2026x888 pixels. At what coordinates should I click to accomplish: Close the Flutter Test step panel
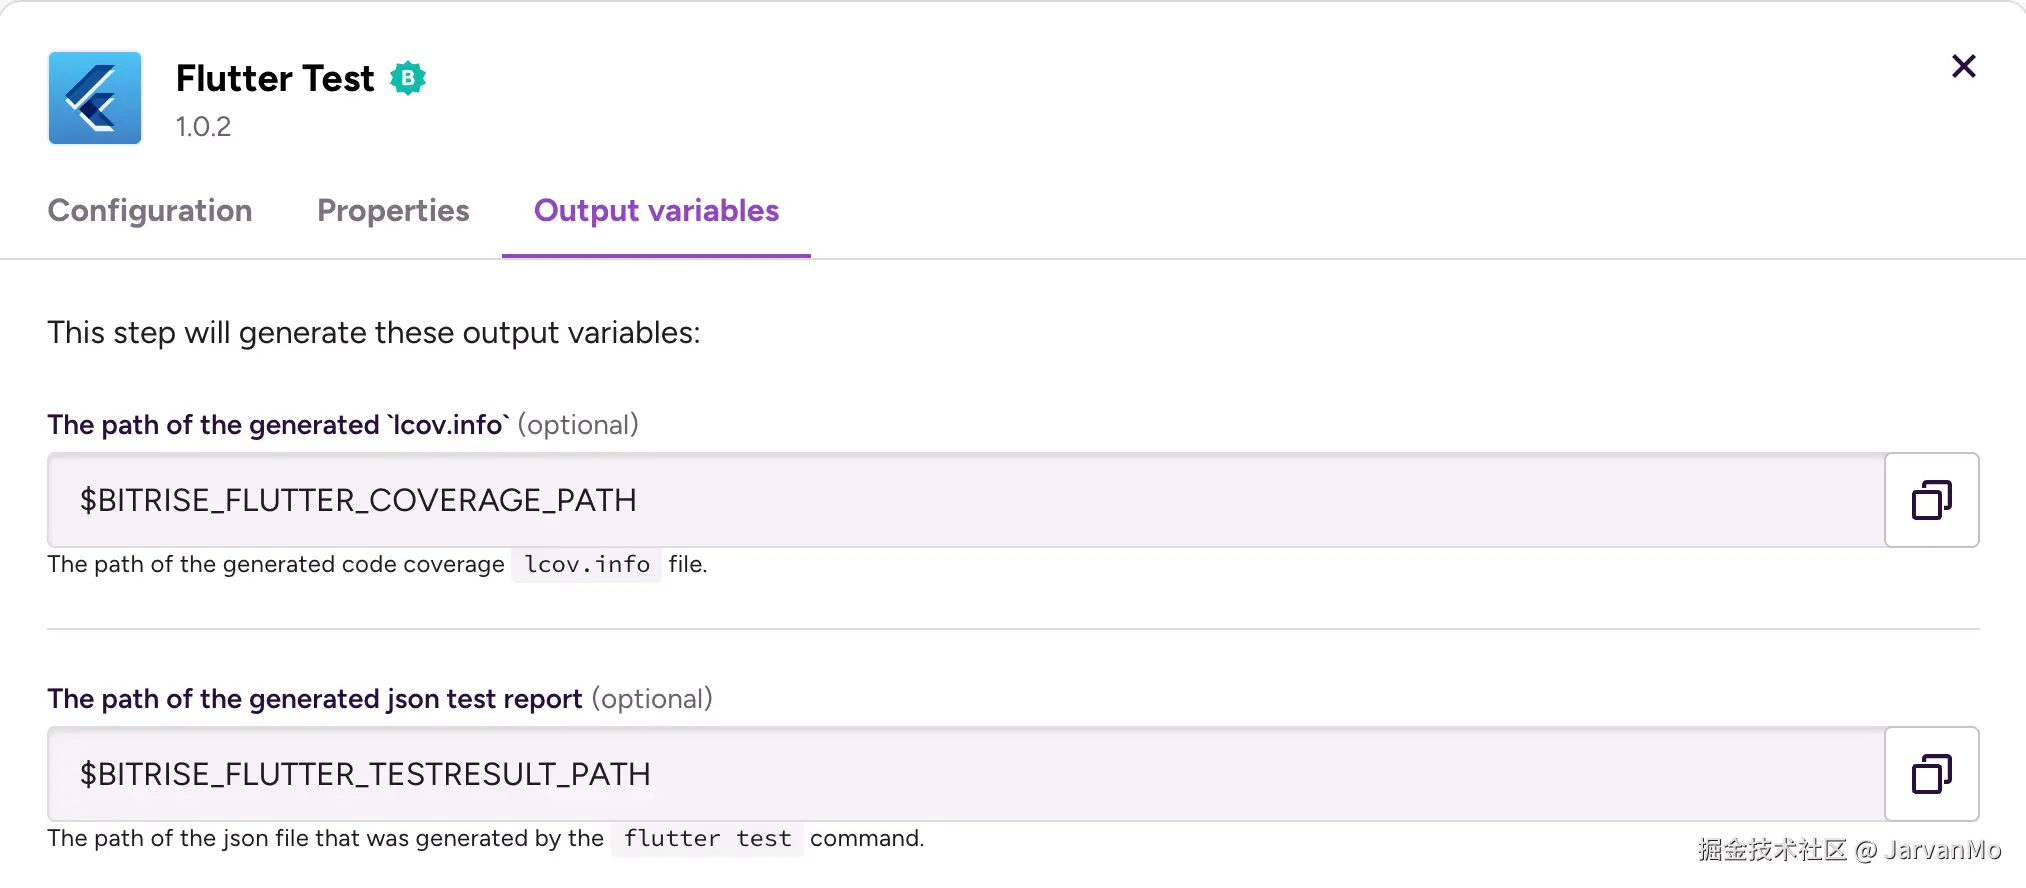pos(1963,66)
